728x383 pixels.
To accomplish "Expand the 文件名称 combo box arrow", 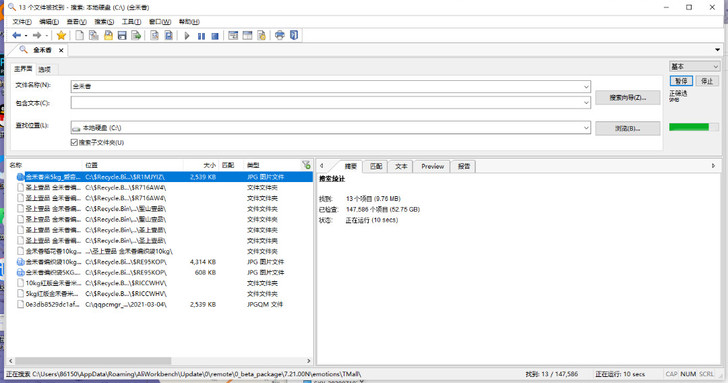I will click(586, 86).
